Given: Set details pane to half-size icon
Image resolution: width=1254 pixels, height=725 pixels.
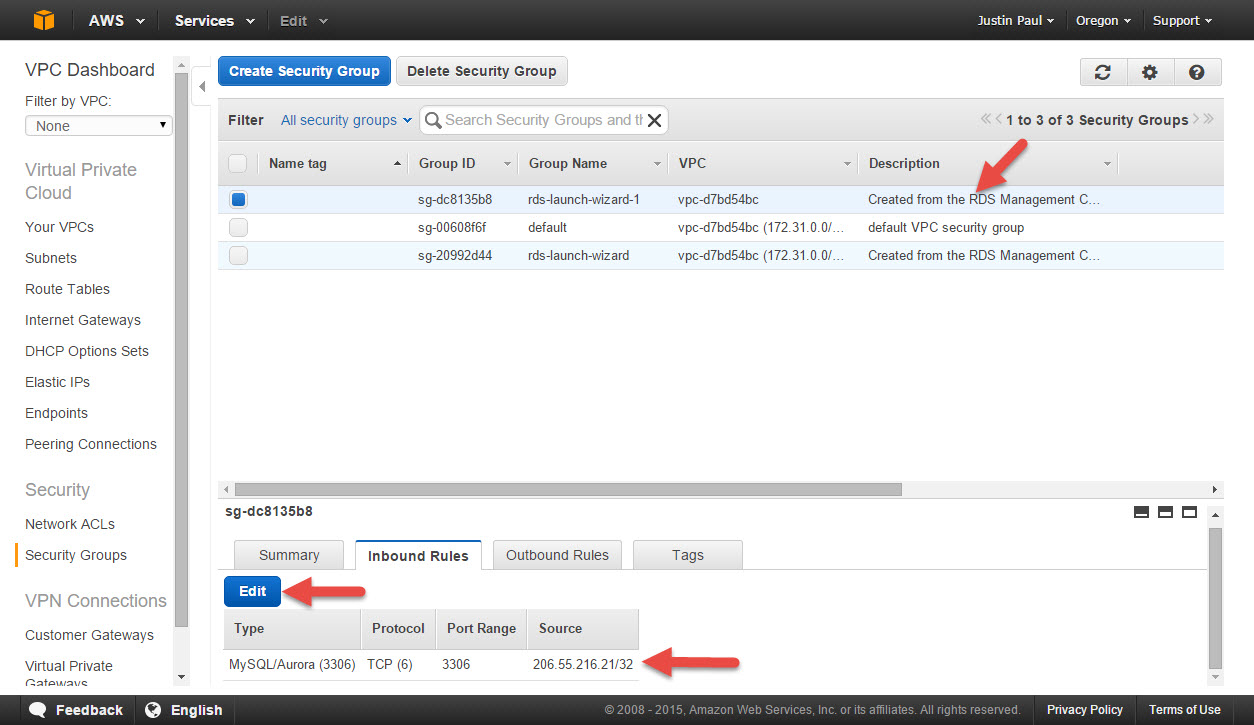Looking at the screenshot, I should (1165, 512).
